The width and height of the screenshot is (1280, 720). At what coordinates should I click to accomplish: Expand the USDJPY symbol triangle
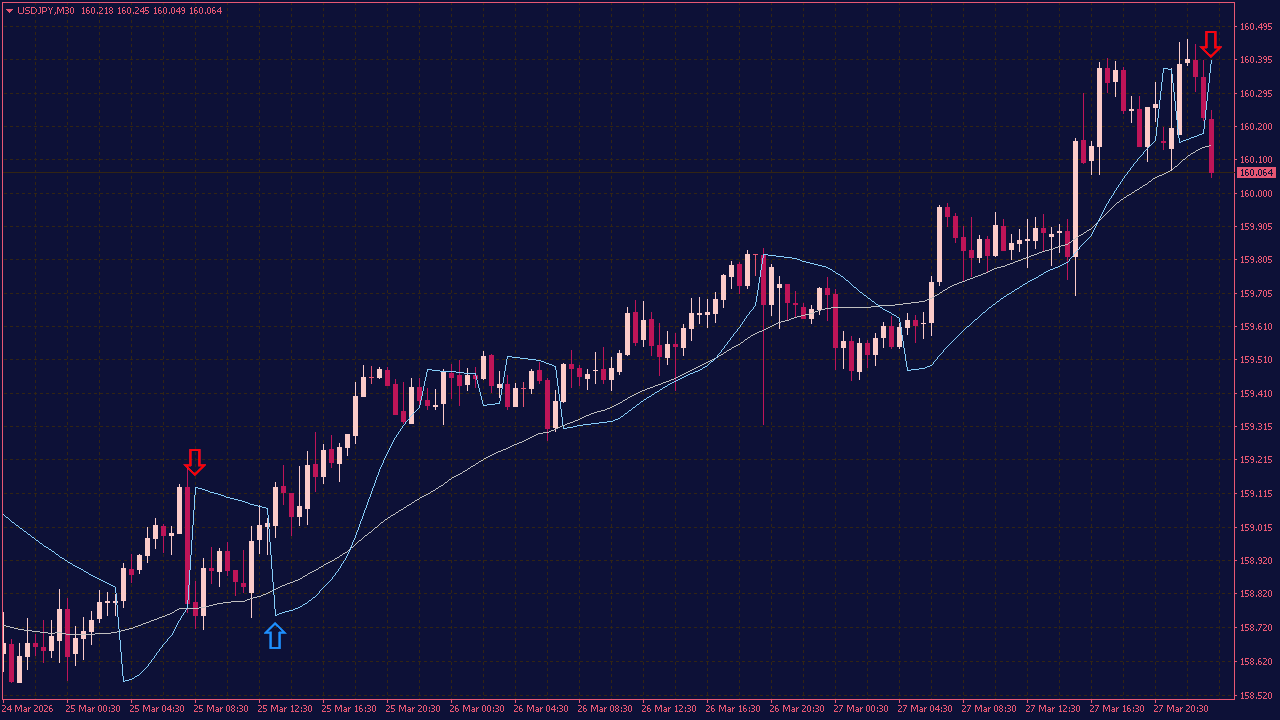click(10, 12)
